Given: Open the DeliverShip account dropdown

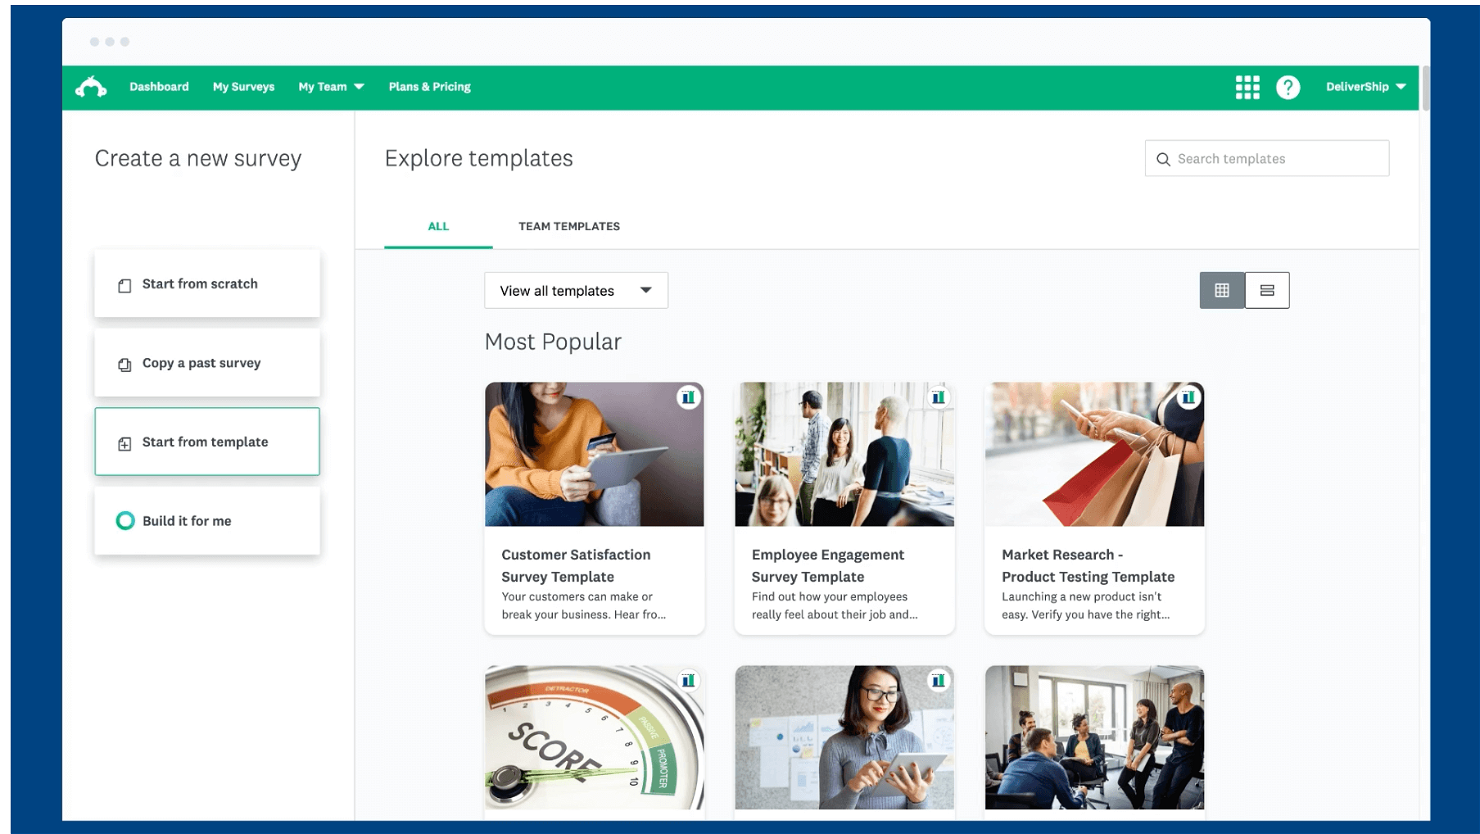Looking at the screenshot, I should click(1366, 87).
